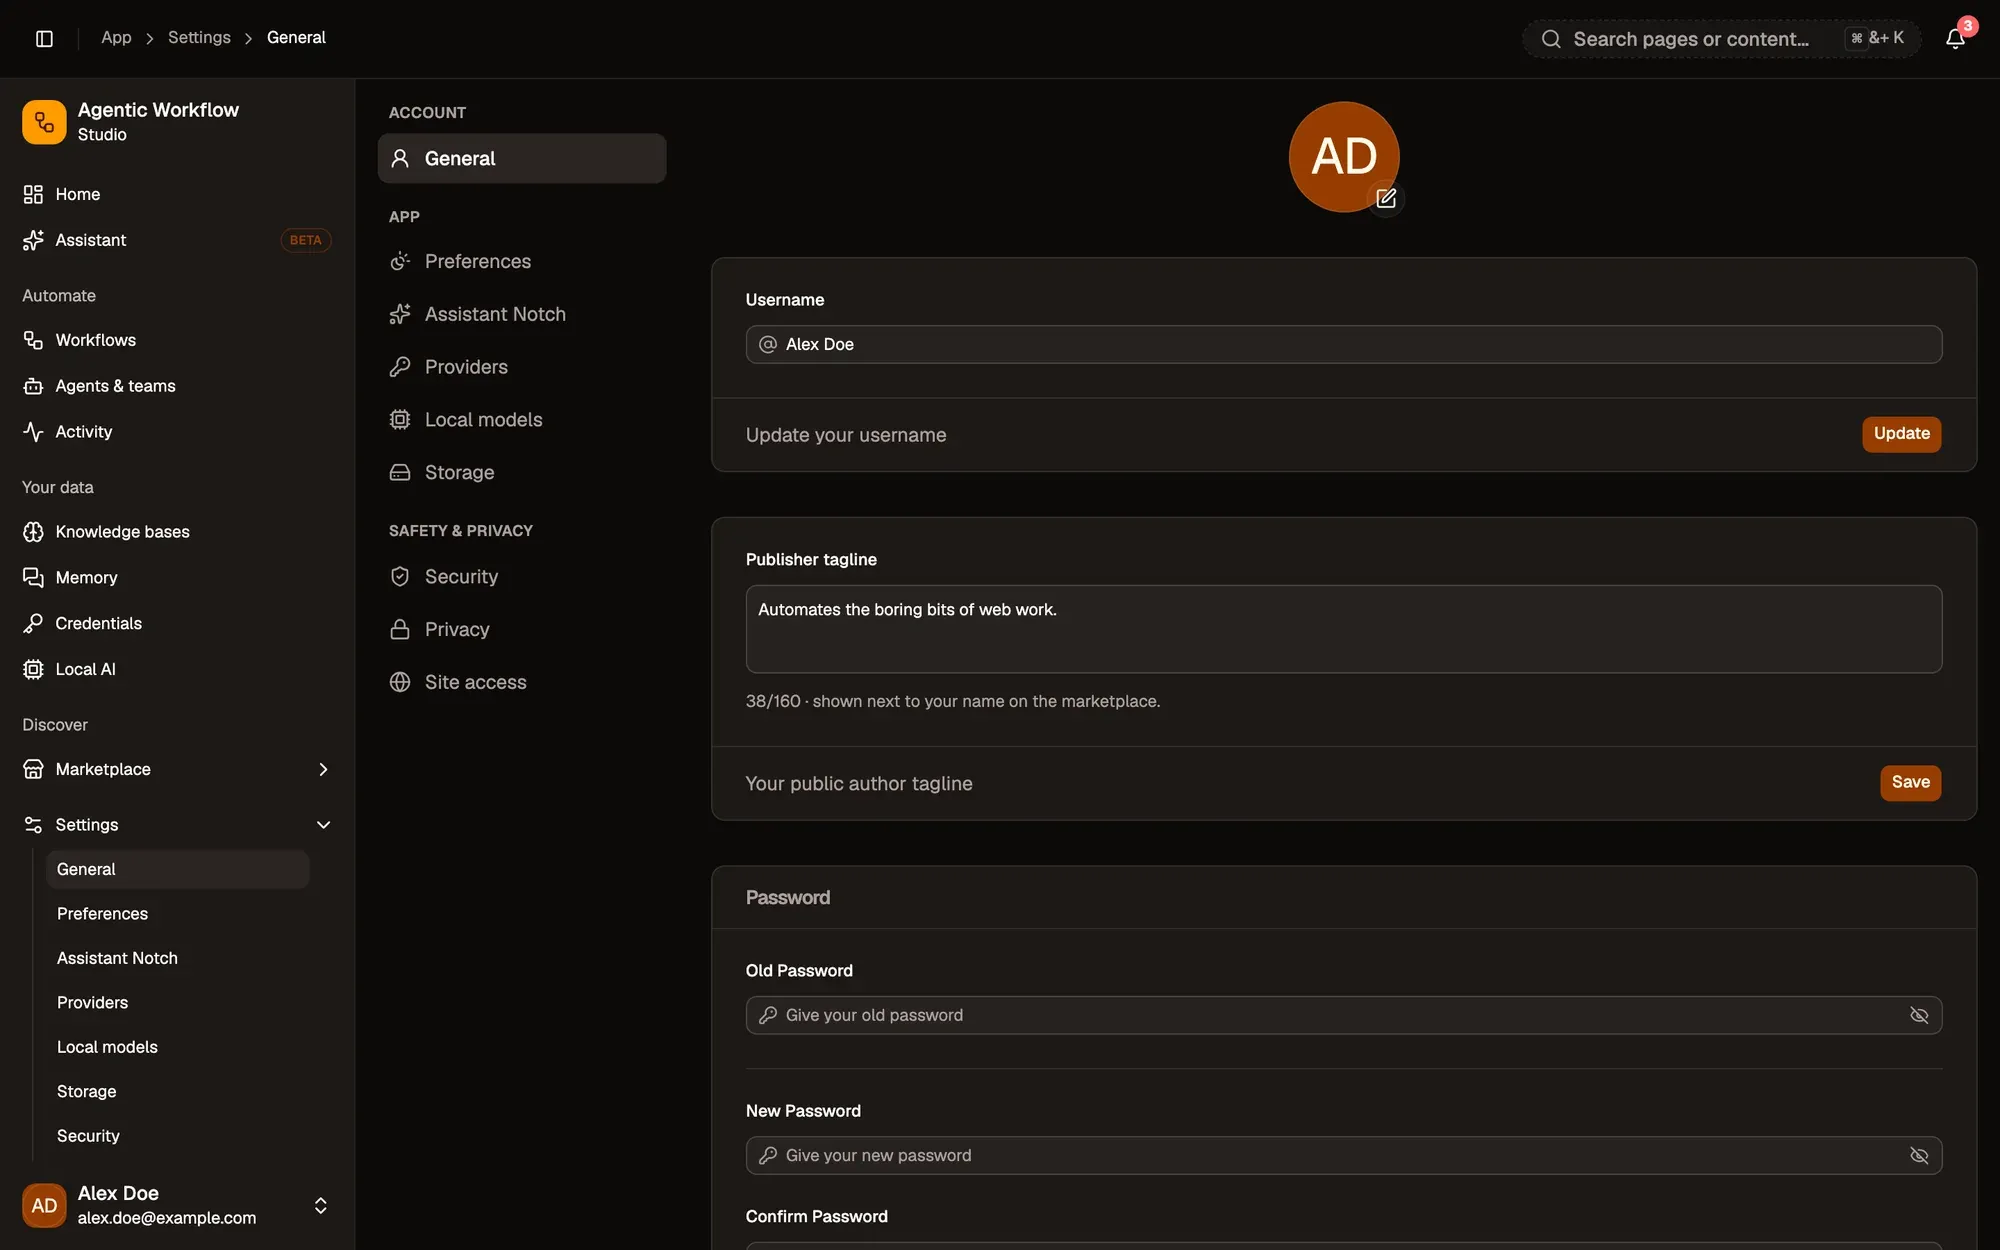The width and height of the screenshot is (2000, 1250).
Task: Show the new password text
Action: click(1919, 1155)
